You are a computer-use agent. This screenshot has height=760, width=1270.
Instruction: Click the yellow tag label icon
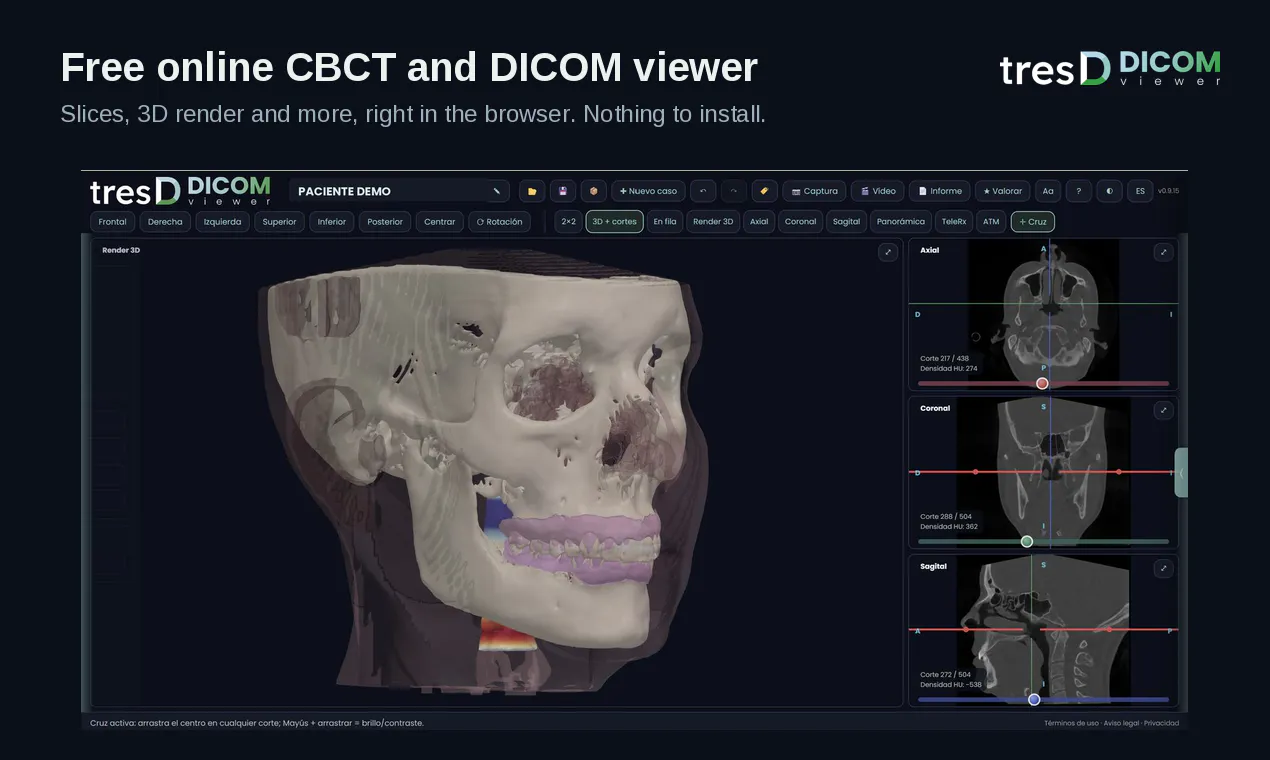(765, 191)
